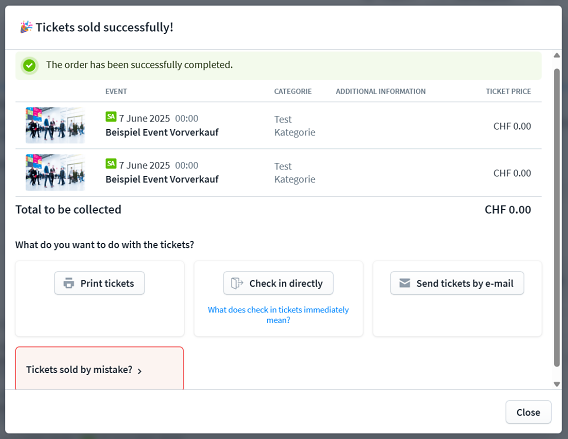Viewport: 568px width, 439px height.
Task: Click the Tickets sold by mistake panel
Action: (x=100, y=368)
